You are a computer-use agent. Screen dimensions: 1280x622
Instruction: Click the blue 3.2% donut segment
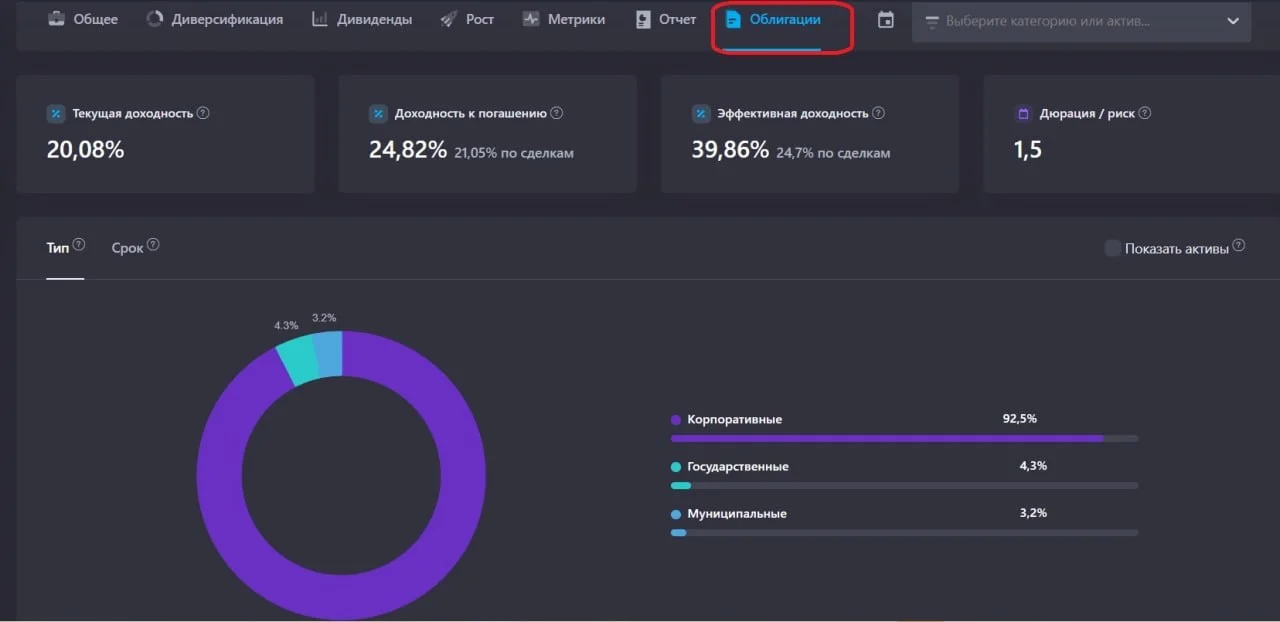pos(328,354)
